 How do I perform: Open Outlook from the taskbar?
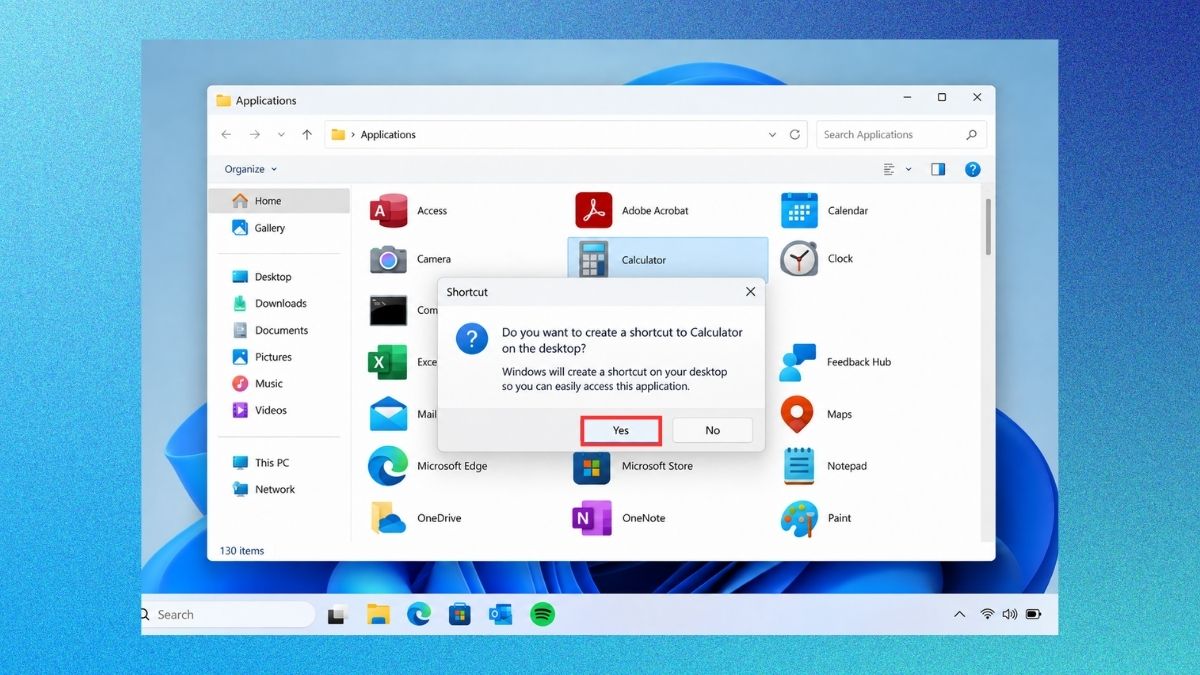tap(500, 614)
